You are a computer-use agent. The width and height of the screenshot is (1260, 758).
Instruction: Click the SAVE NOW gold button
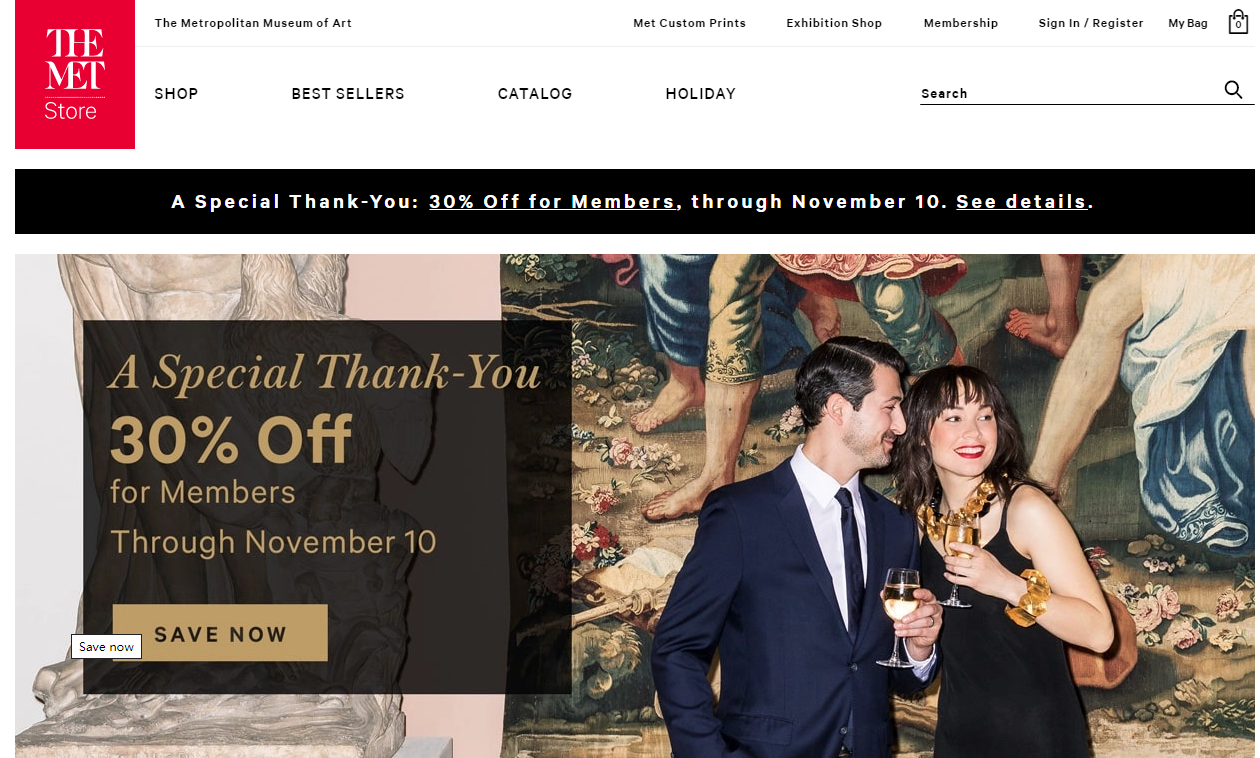tap(220, 633)
